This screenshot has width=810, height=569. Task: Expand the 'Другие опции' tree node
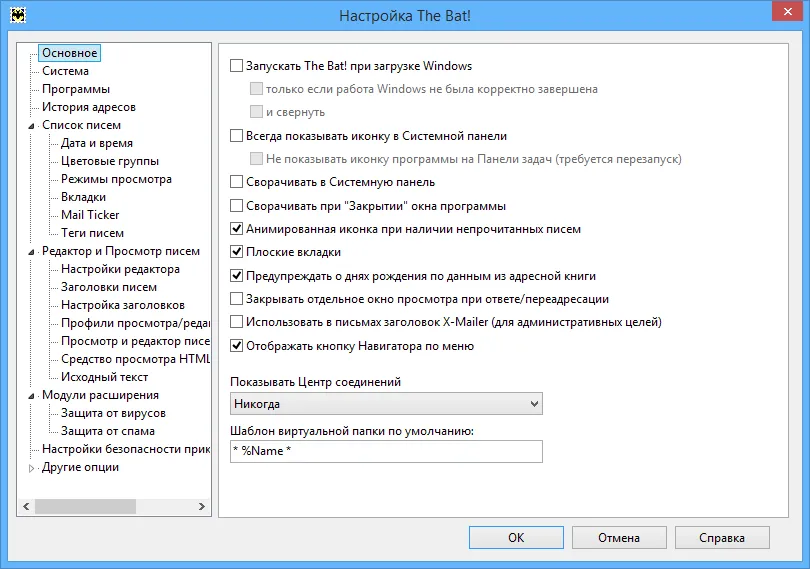[32, 468]
